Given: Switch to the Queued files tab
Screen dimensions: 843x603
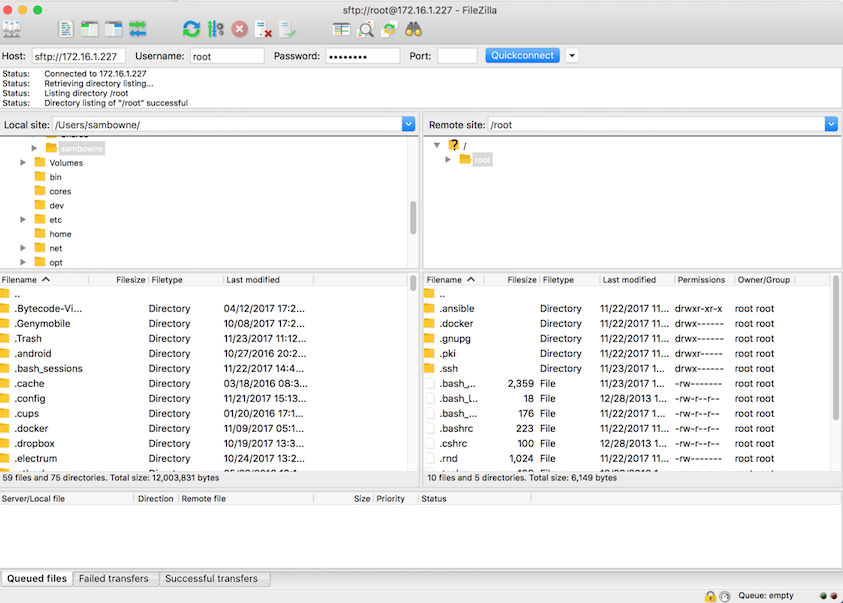Looking at the screenshot, I should (37, 578).
